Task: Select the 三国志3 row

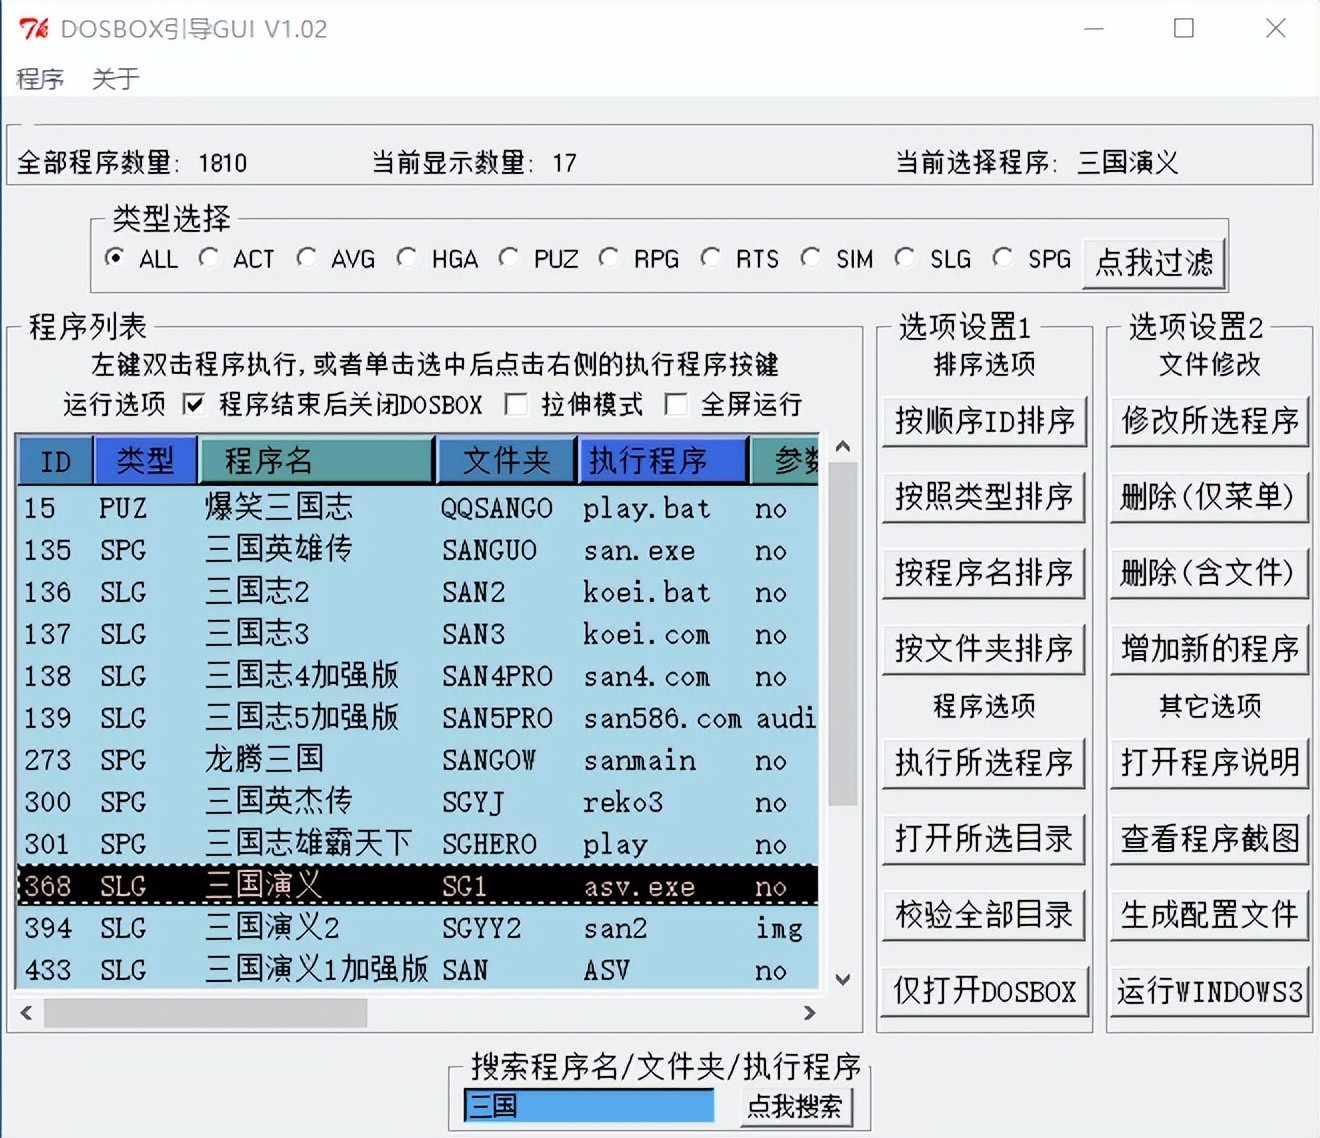Action: point(418,634)
